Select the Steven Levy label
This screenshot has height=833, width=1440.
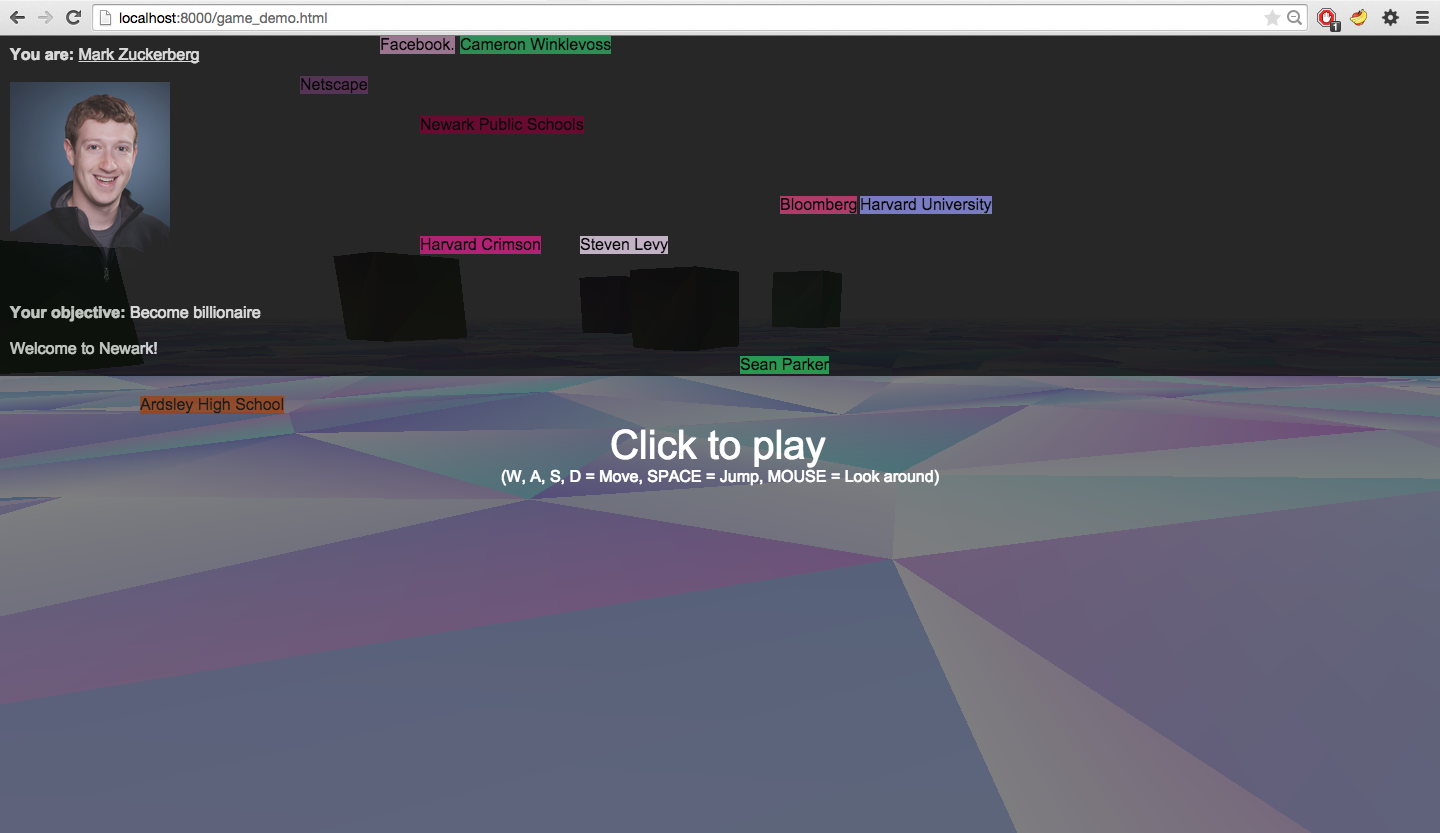(624, 245)
